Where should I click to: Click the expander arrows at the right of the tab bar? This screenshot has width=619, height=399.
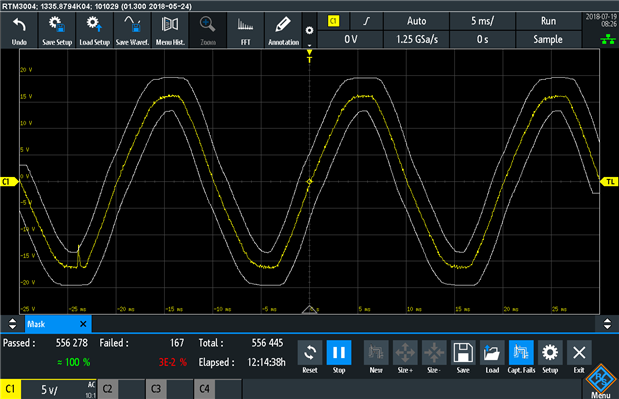(607, 324)
